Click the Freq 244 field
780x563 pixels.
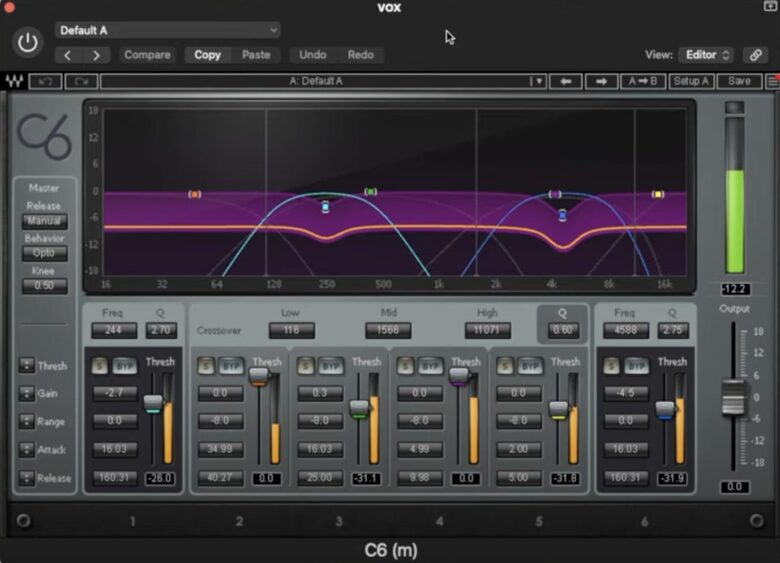click(x=114, y=330)
